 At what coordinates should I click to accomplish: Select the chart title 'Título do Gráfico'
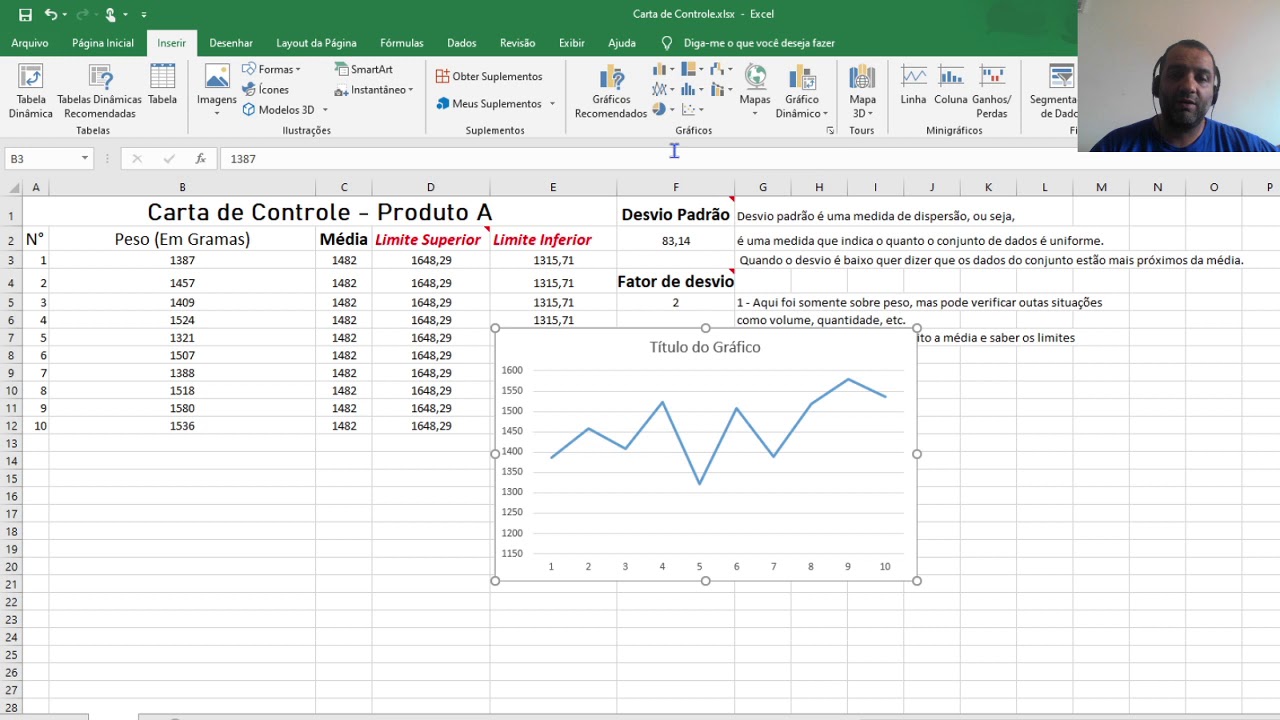pyautogui.click(x=705, y=347)
